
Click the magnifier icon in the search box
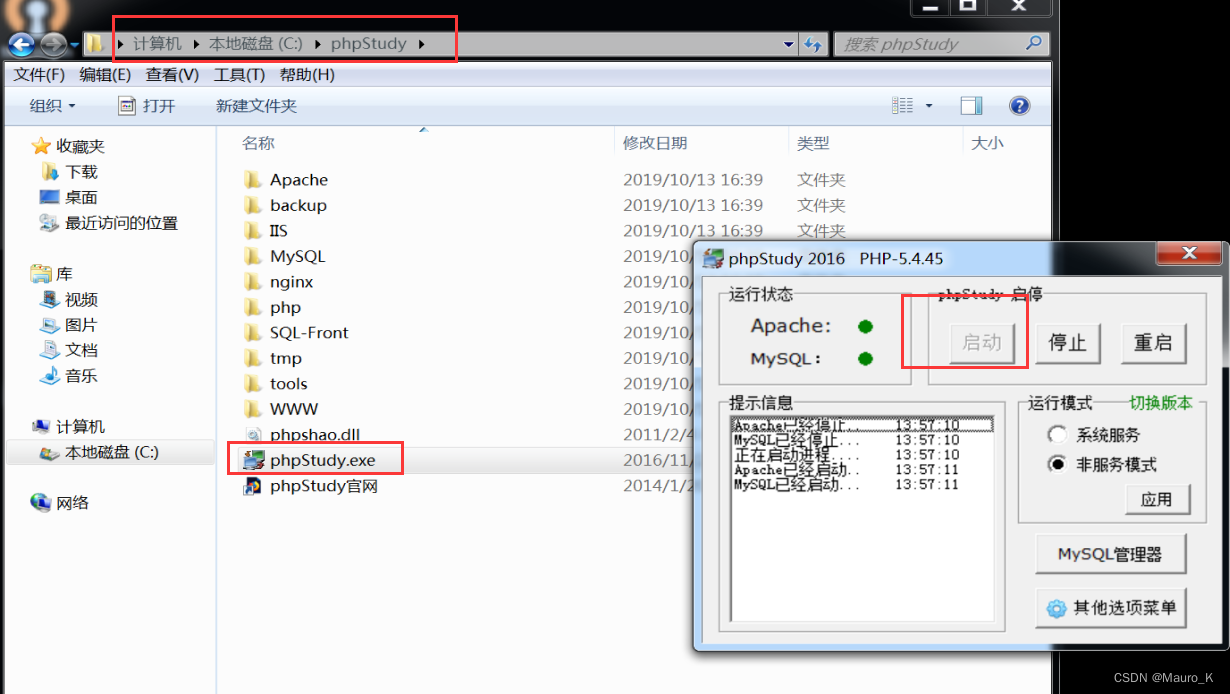coord(1034,43)
